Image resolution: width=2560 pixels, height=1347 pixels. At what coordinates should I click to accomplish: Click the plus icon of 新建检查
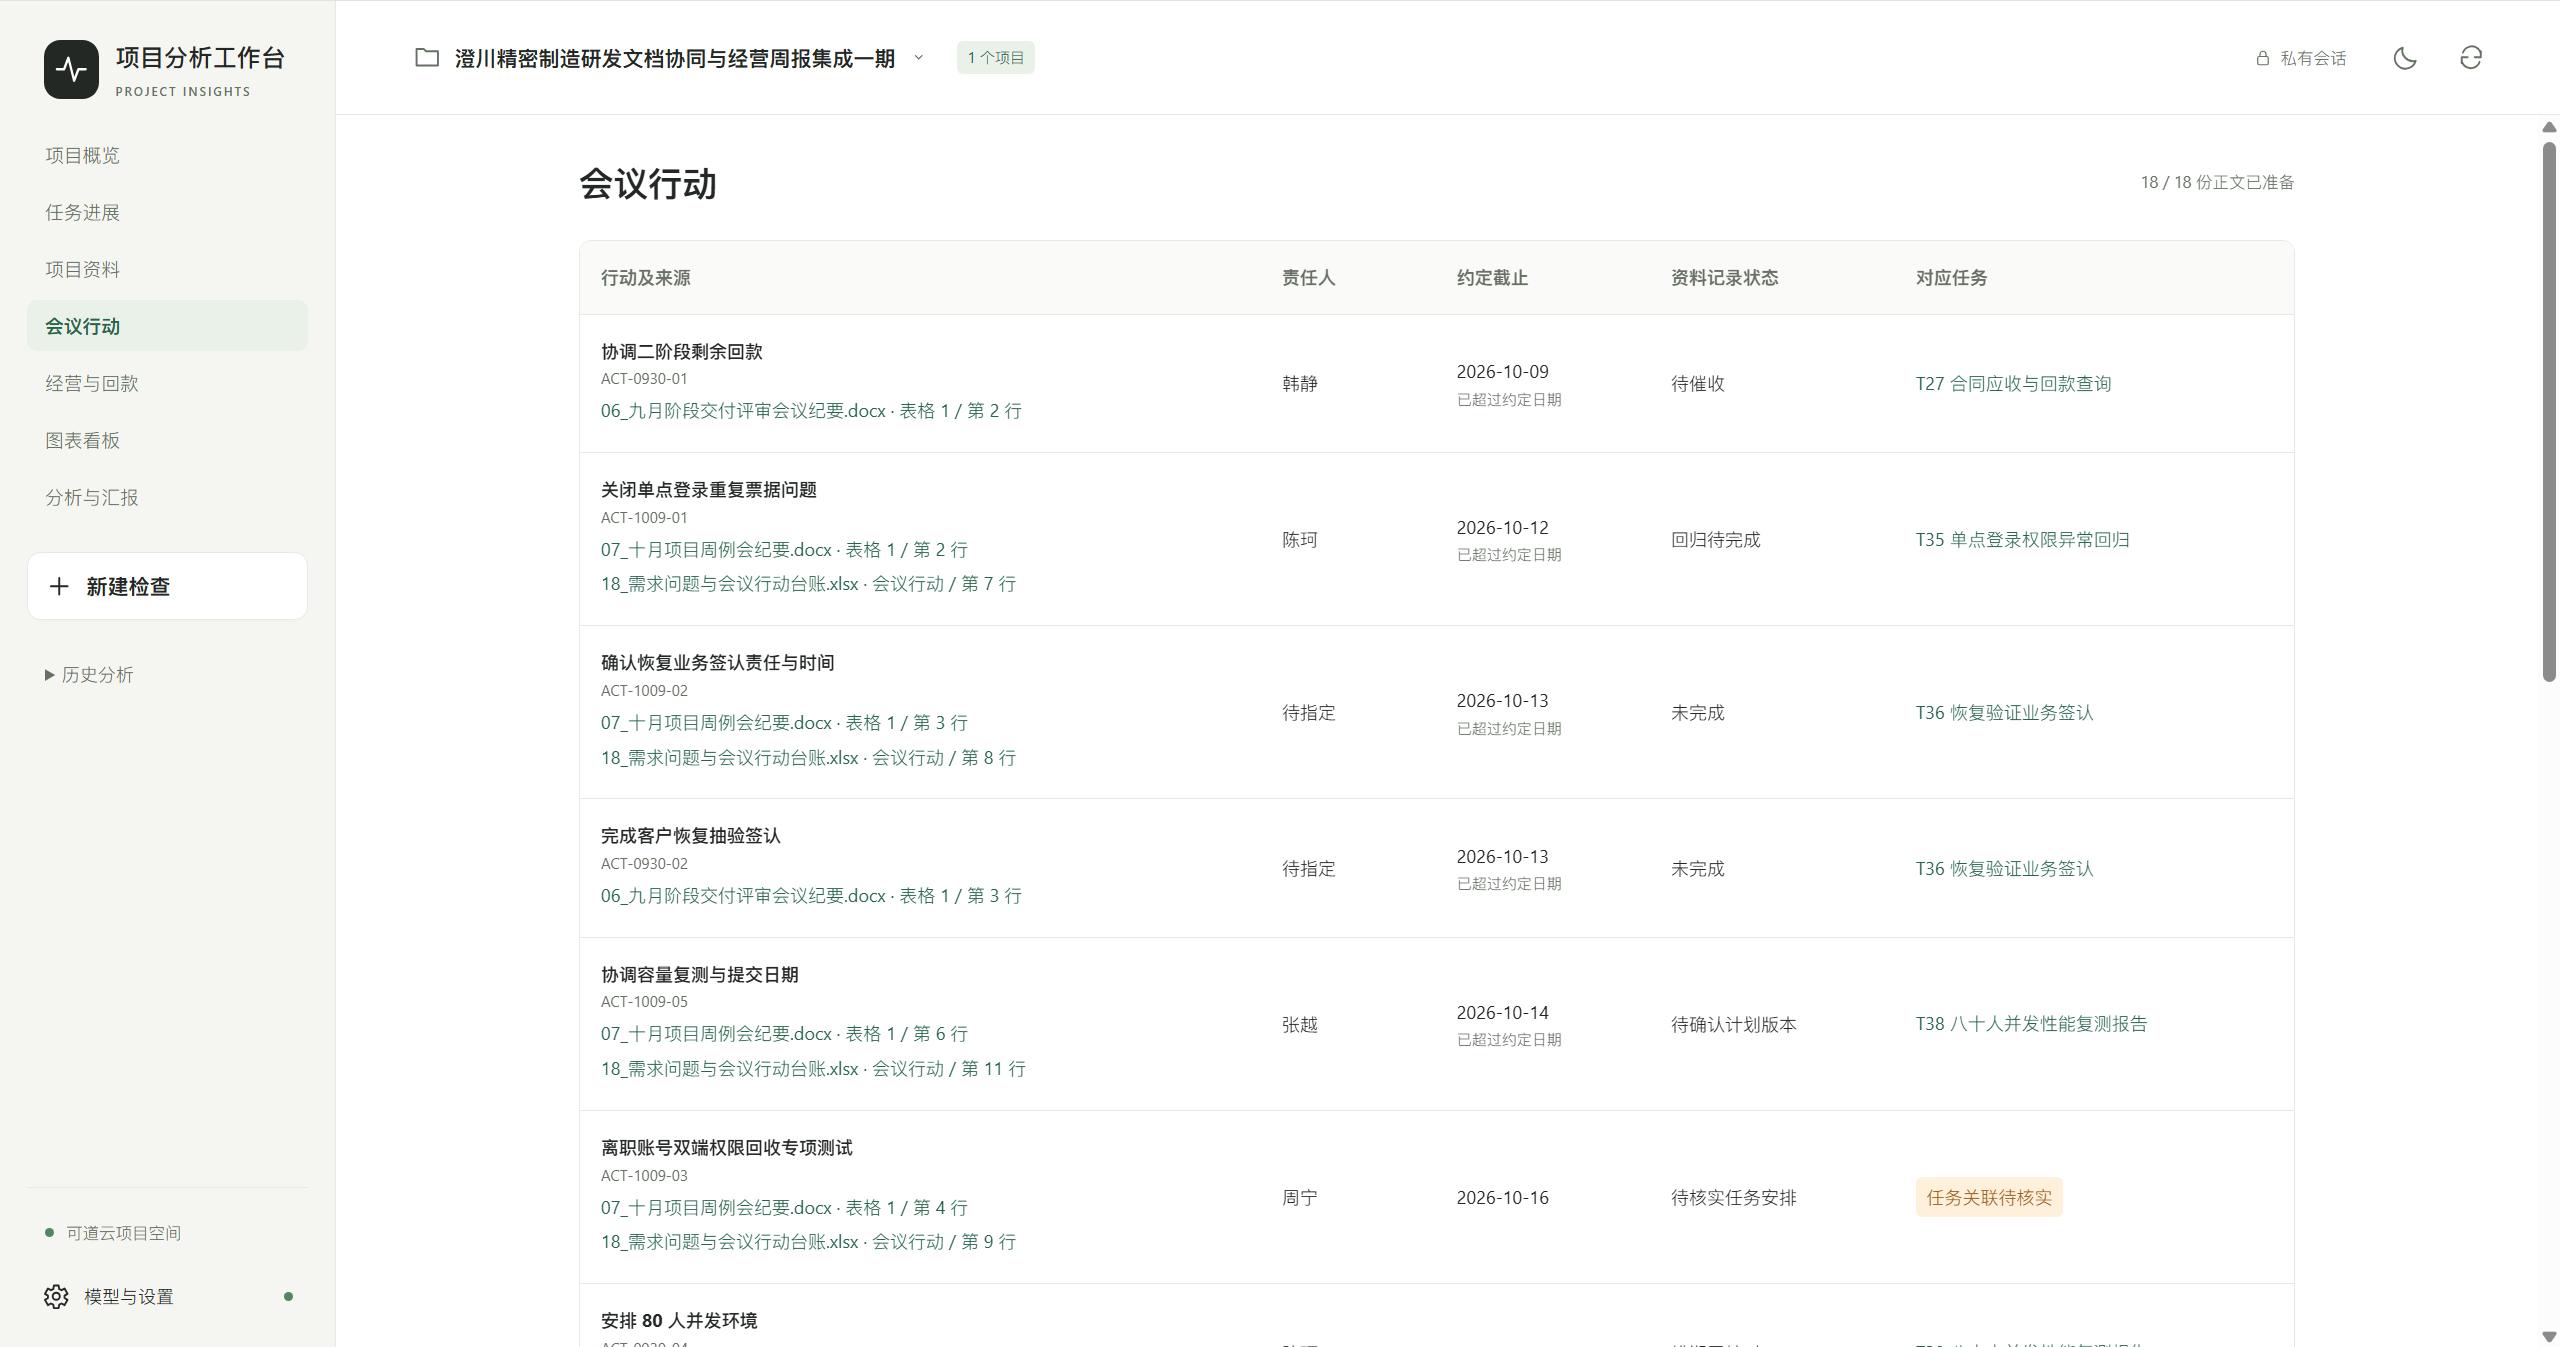[x=59, y=586]
